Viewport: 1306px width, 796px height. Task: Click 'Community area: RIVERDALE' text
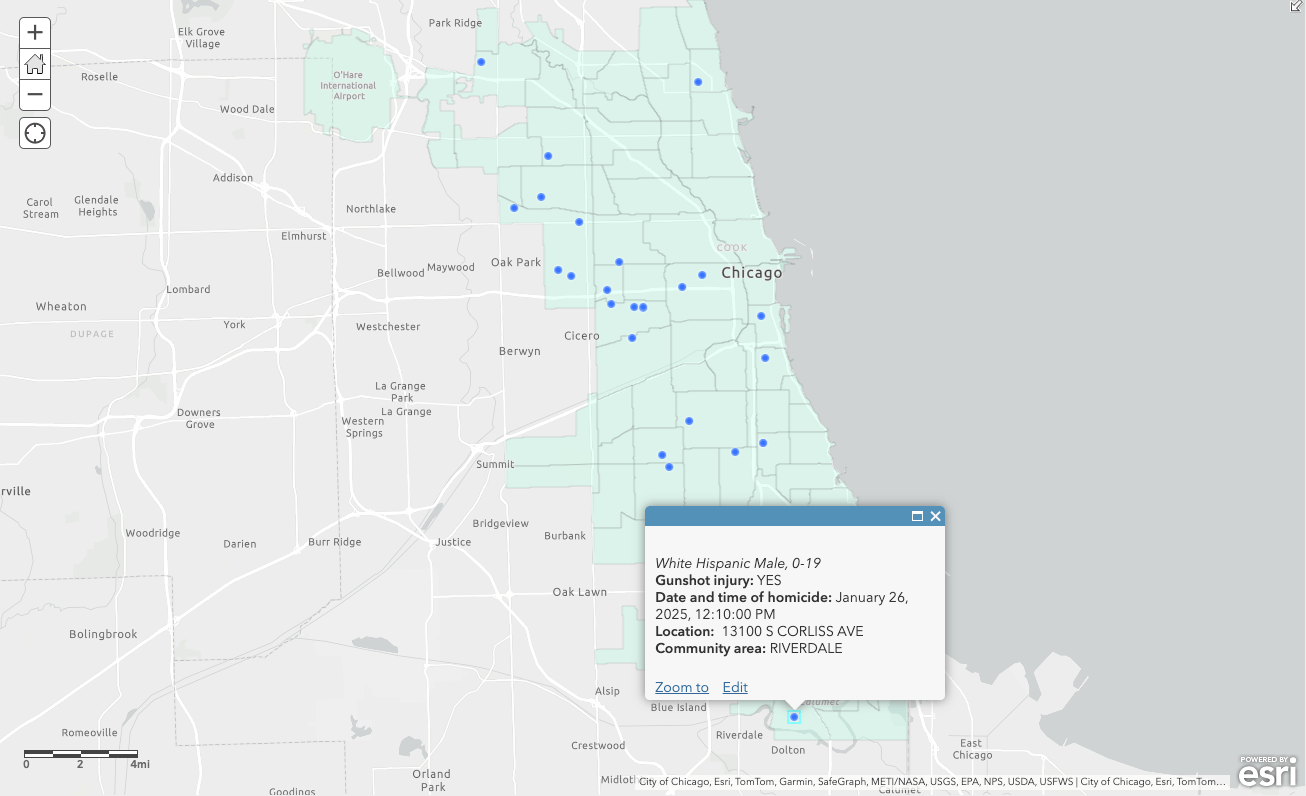click(749, 648)
